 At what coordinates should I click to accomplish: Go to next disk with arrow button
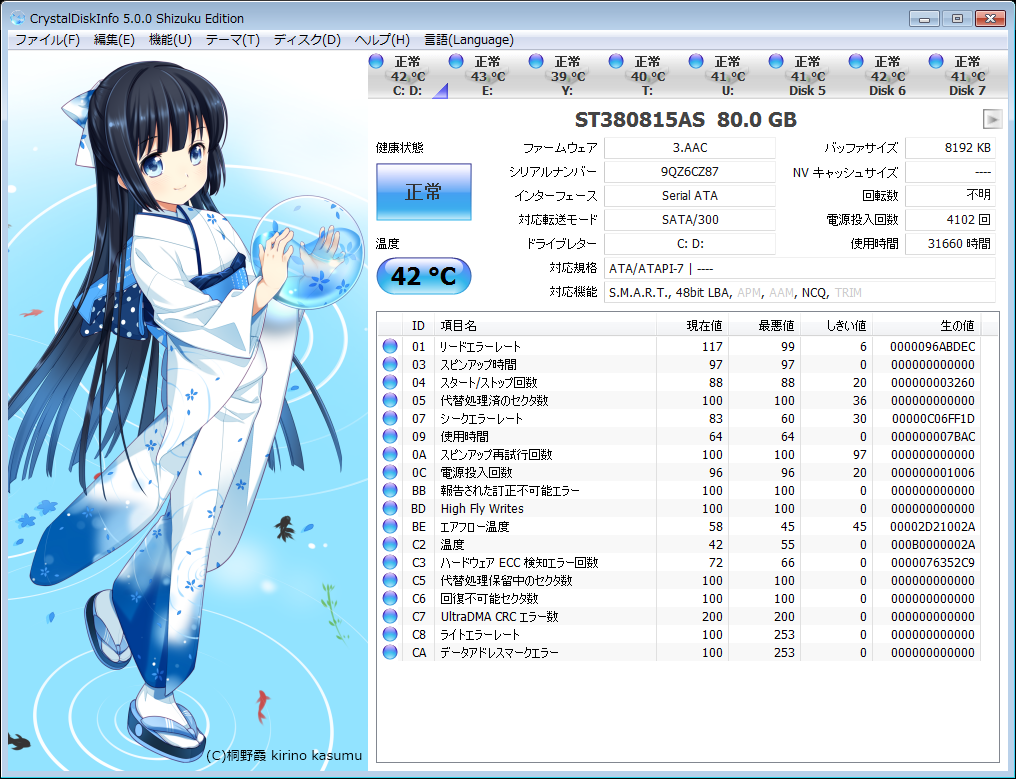pos(992,119)
